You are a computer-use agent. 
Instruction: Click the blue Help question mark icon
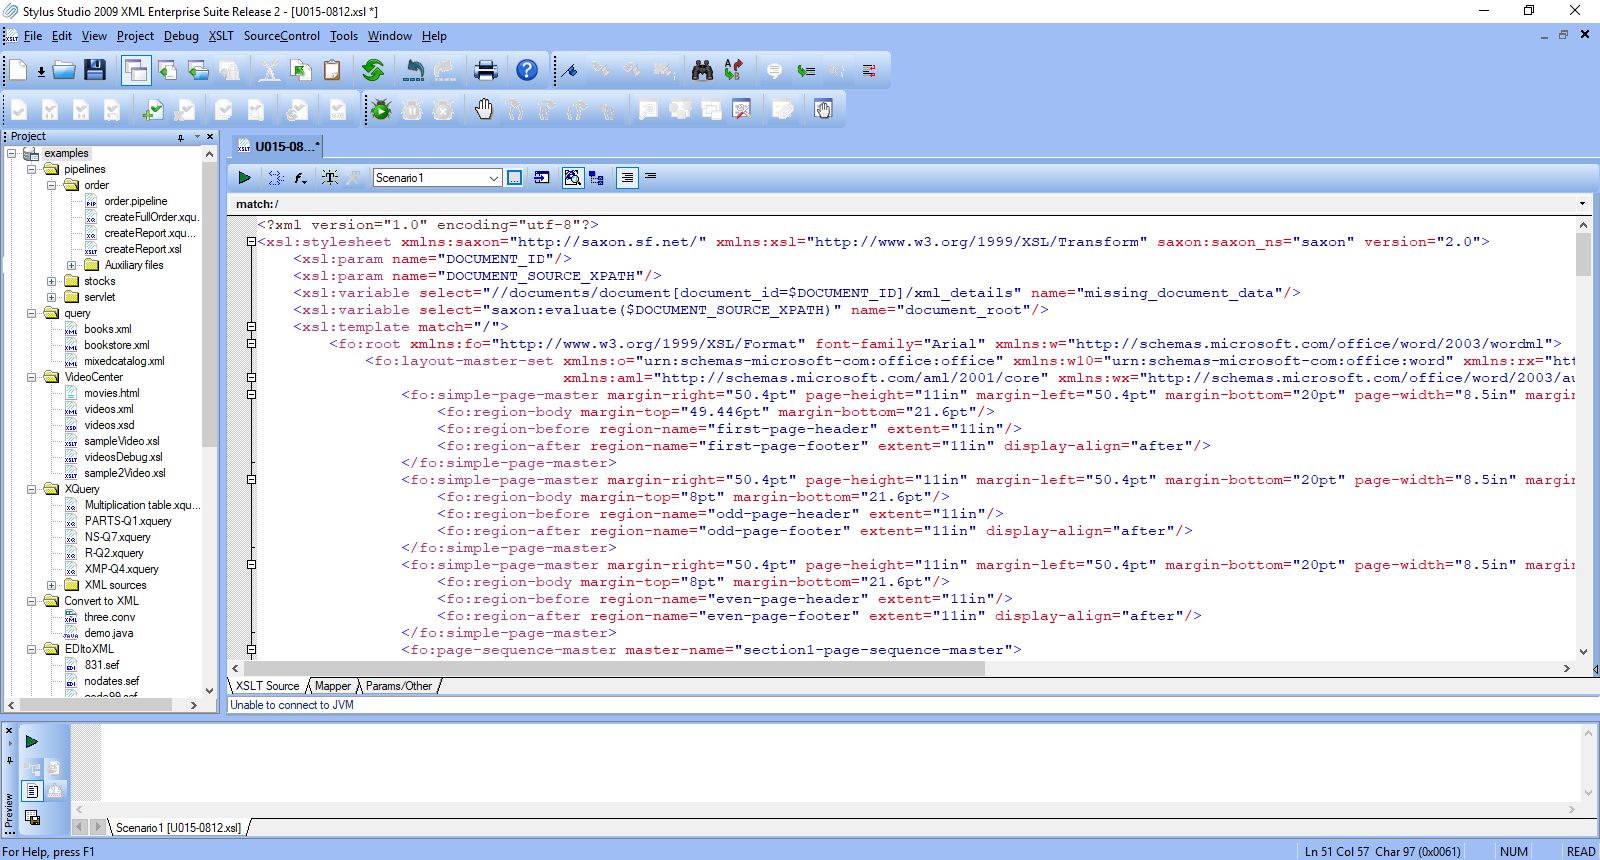(527, 70)
